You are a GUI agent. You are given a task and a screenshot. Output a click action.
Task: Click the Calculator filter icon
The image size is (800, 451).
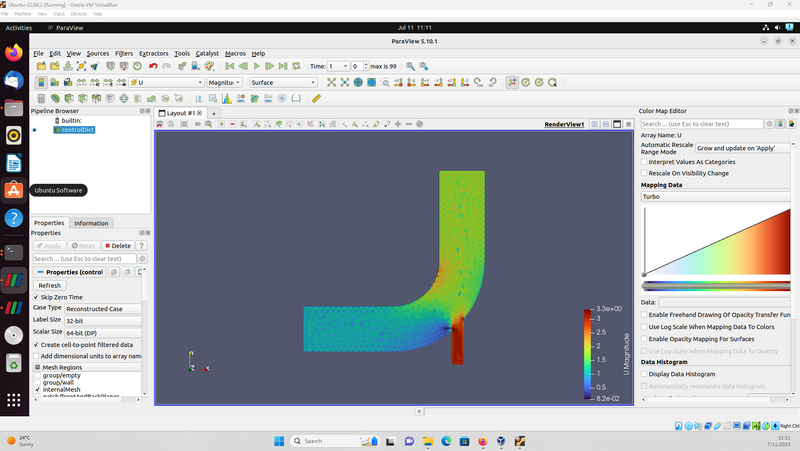41,98
